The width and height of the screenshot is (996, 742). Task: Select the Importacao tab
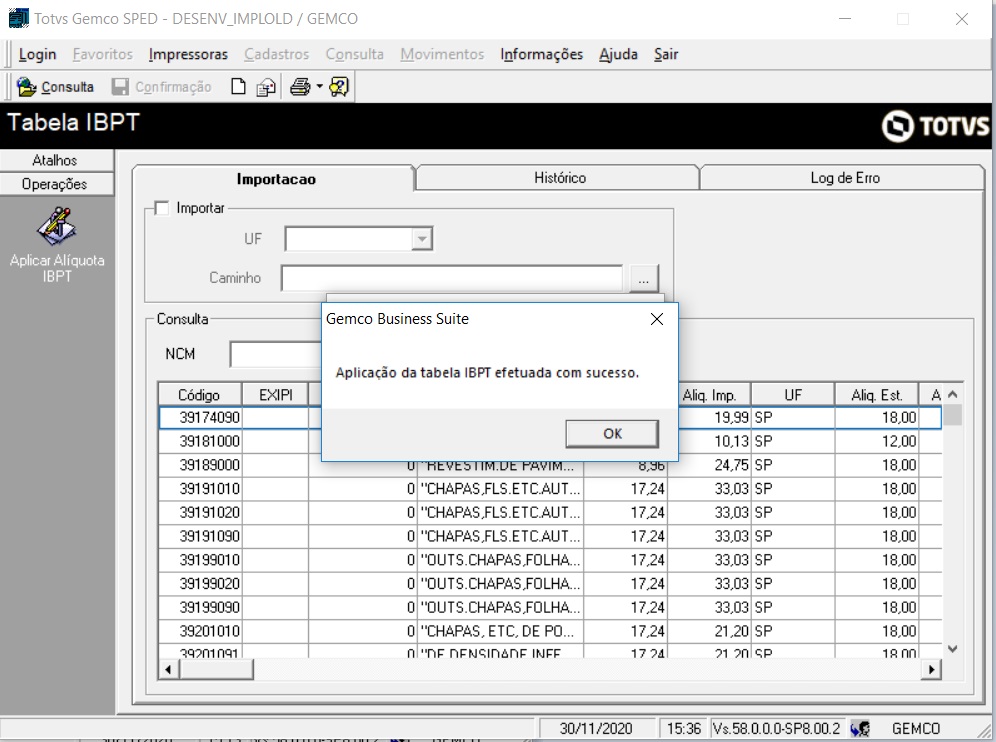tap(276, 179)
